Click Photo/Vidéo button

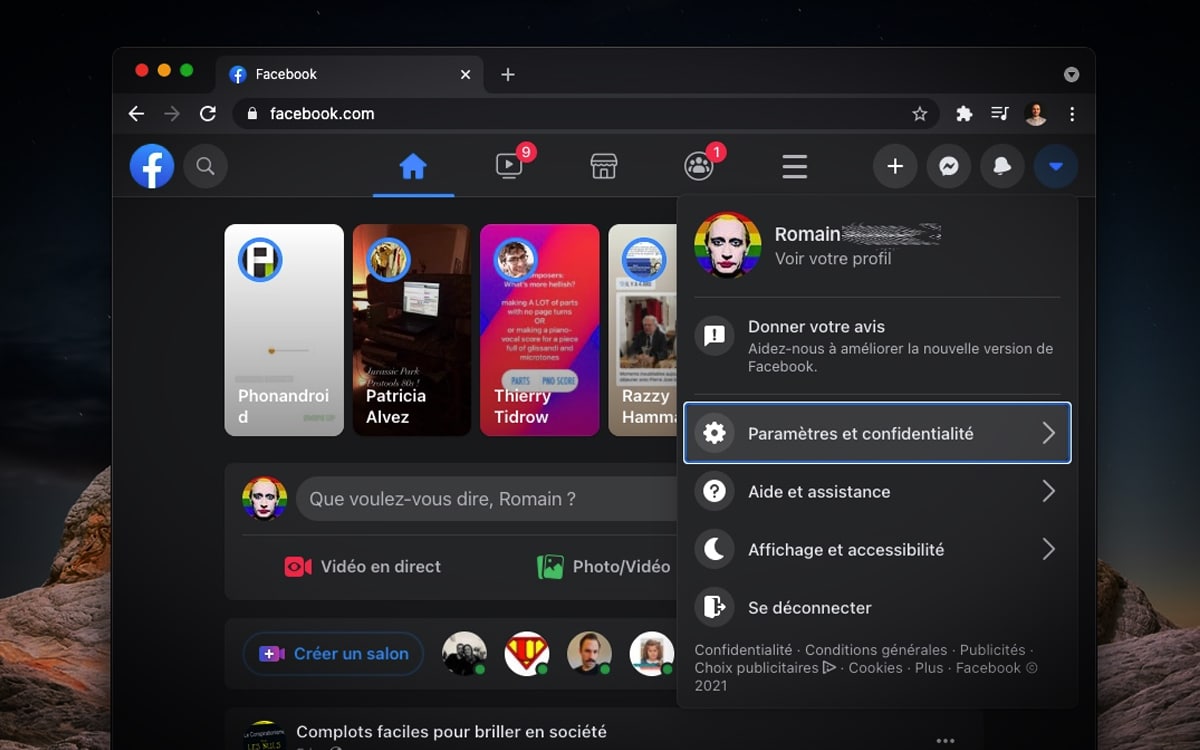[604, 567]
